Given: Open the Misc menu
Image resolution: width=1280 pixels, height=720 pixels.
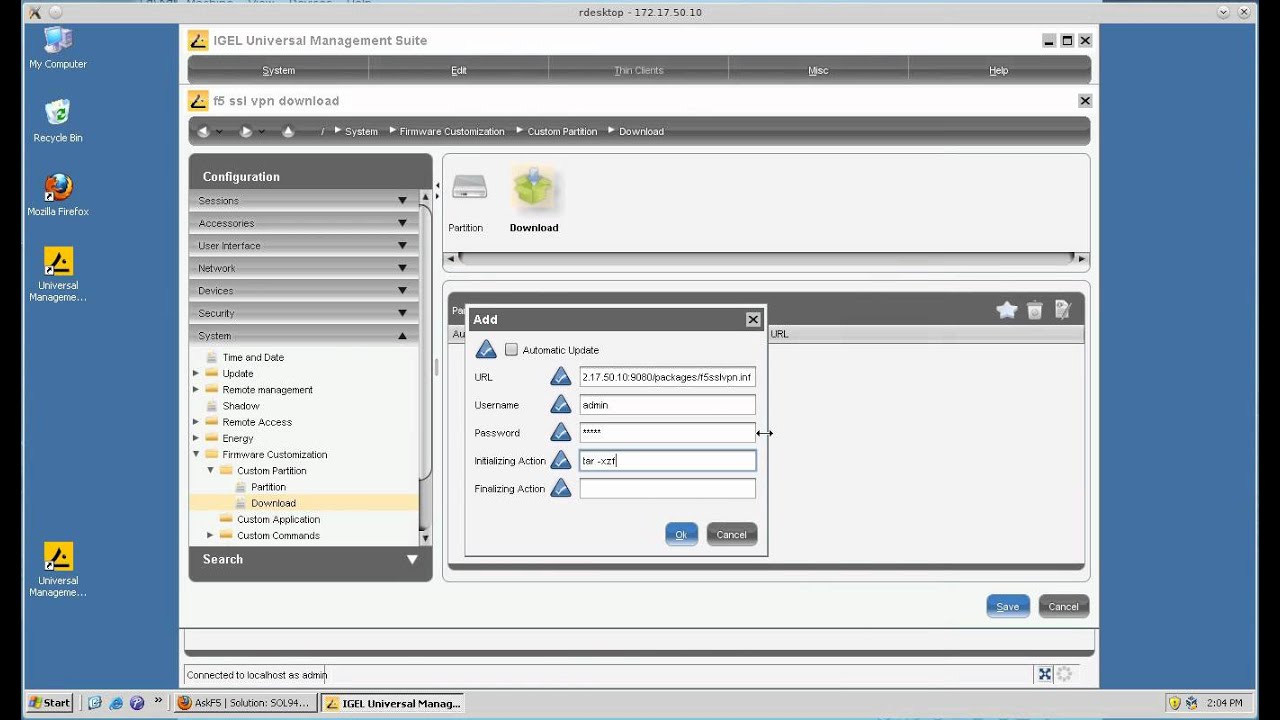Looking at the screenshot, I should click(818, 70).
